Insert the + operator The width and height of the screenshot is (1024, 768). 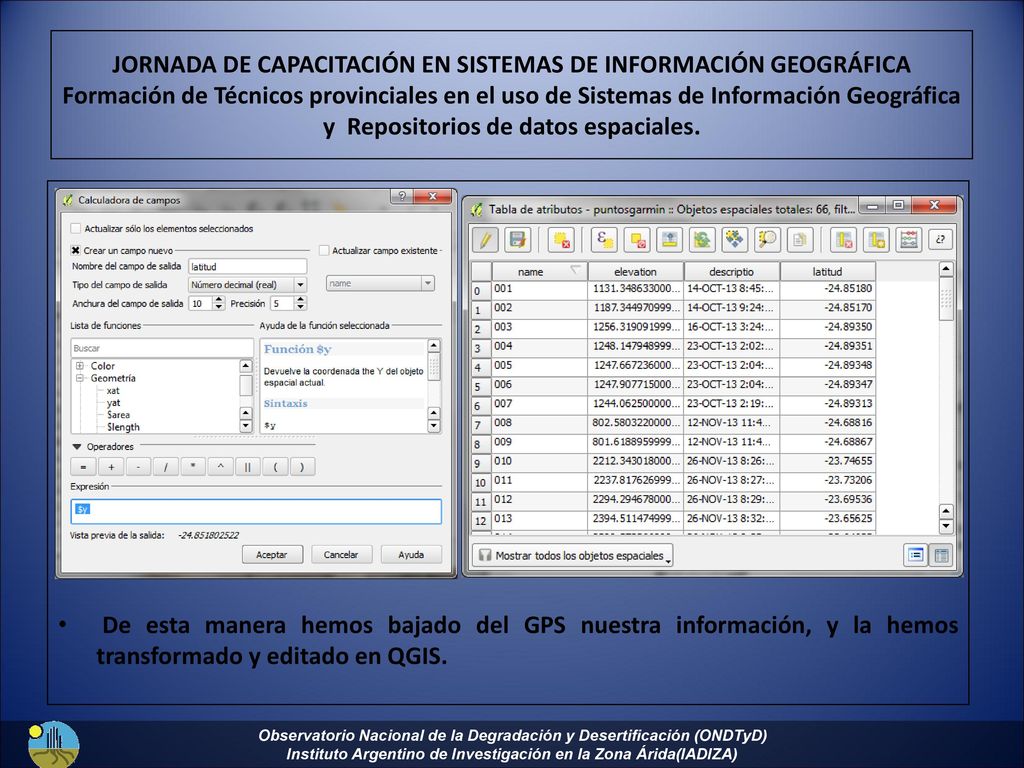[111, 467]
